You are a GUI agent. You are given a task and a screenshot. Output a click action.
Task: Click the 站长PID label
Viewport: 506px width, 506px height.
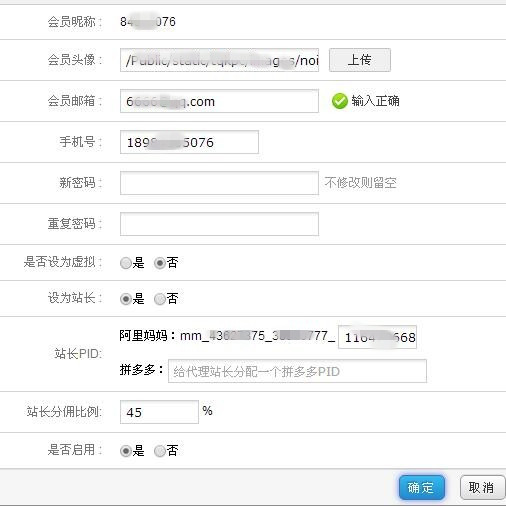pos(78,354)
